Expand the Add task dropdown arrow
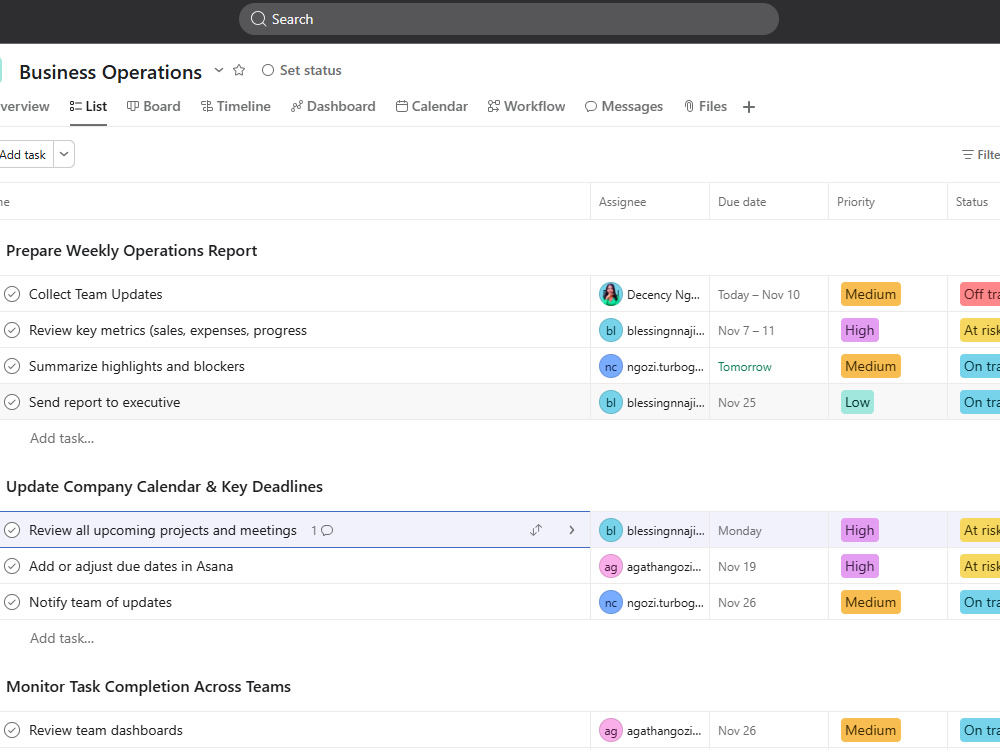 click(64, 154)
